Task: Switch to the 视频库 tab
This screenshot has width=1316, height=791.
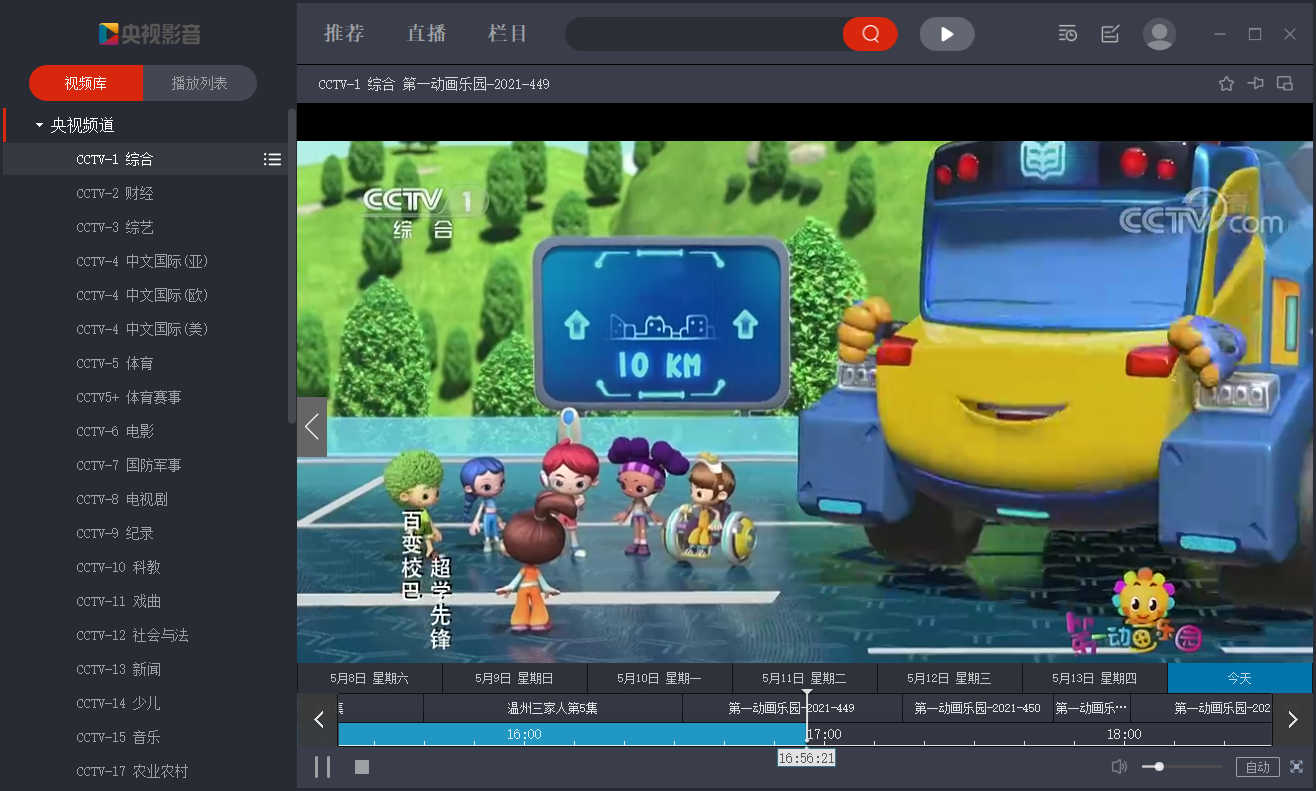Action: (x=86, y=84)
